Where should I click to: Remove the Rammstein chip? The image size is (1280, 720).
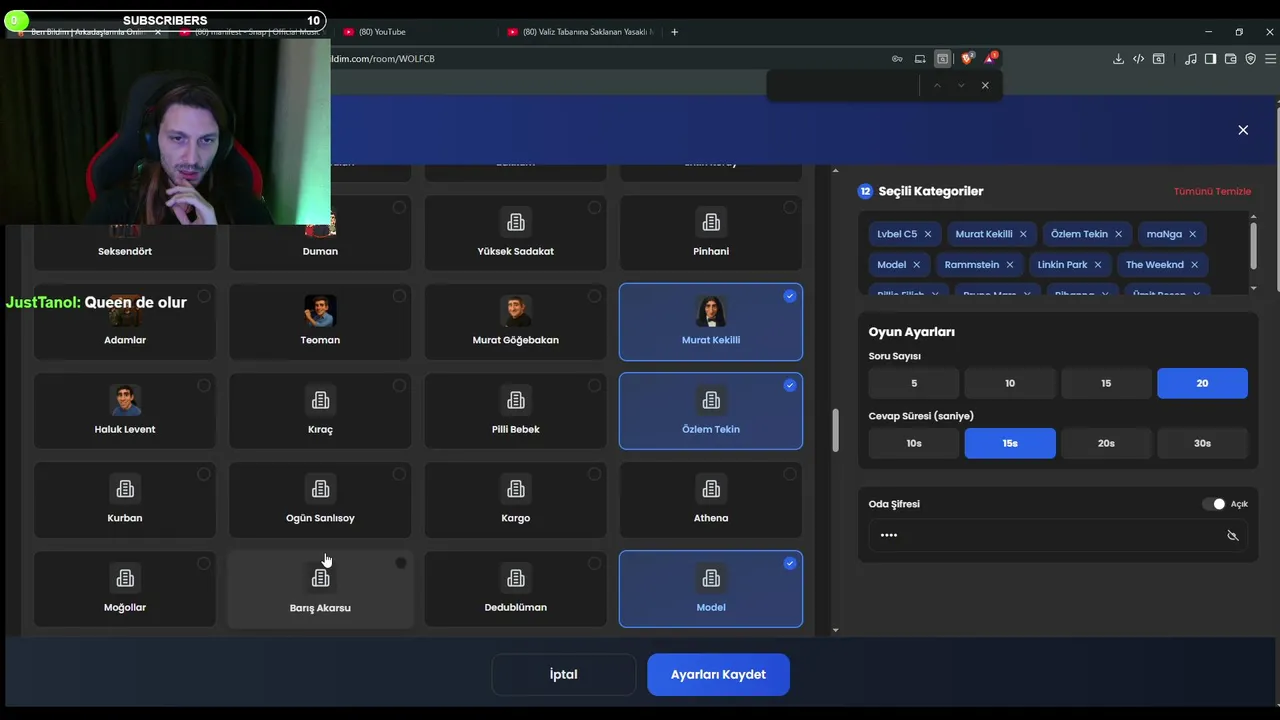(x=1010, y=265)
